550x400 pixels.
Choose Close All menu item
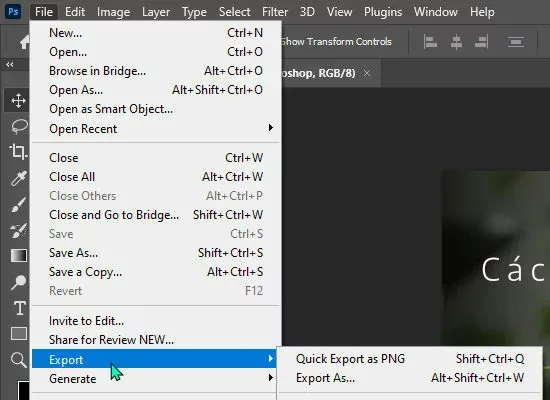(x=156, y=177)
